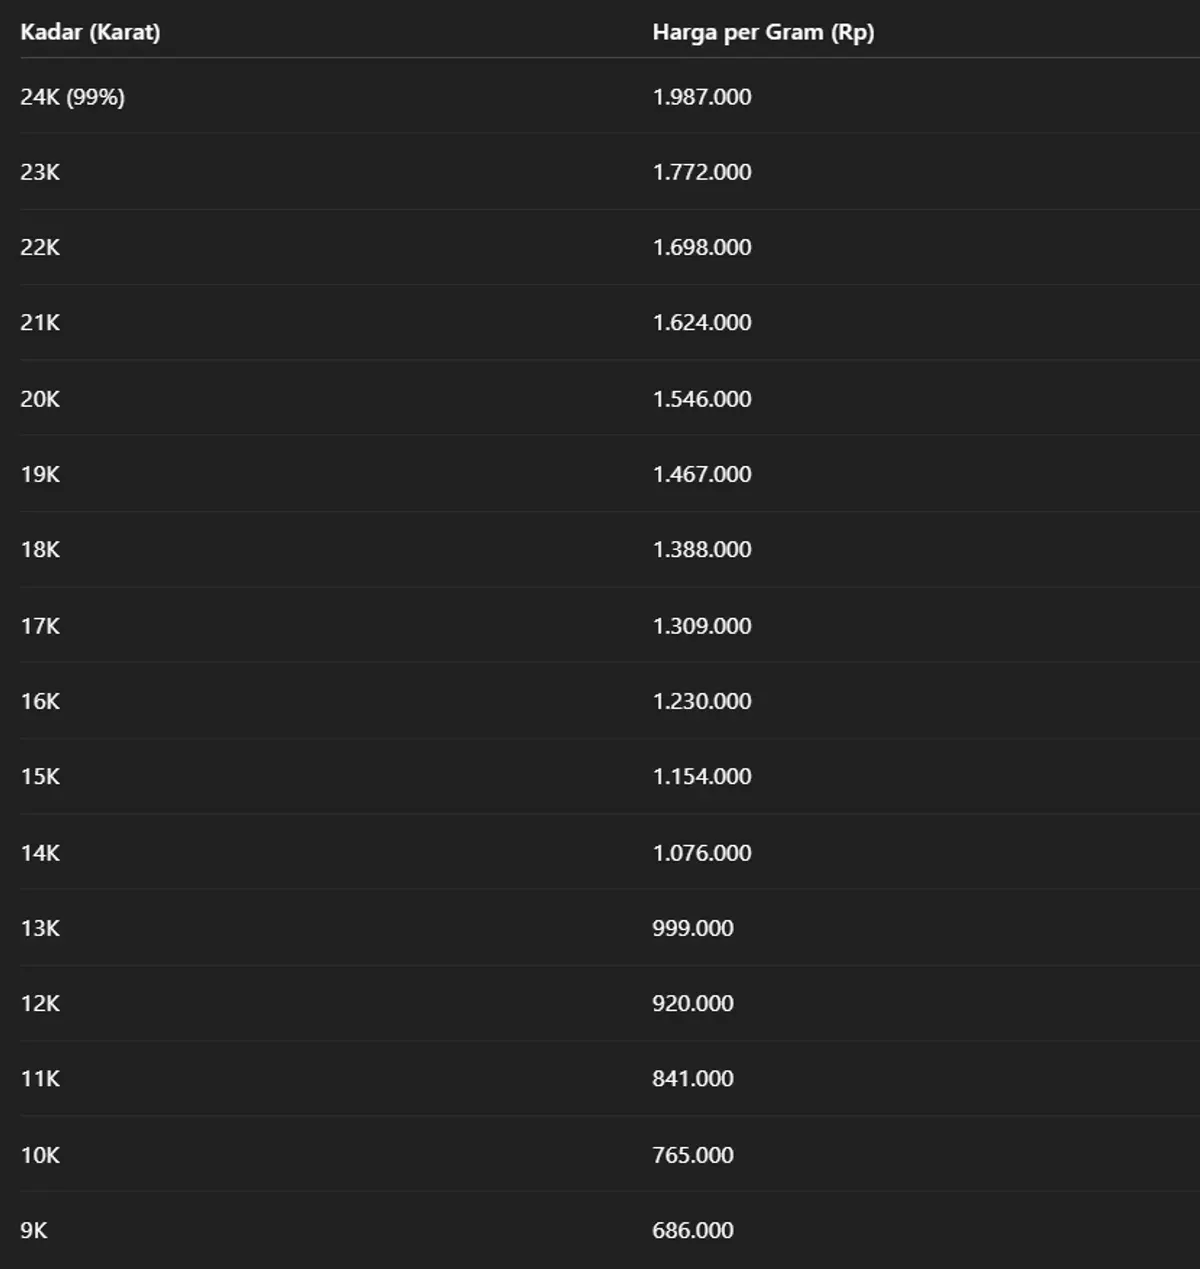
Task: Click the Kadar (Karat) column header
Action: tap(90, 32)
